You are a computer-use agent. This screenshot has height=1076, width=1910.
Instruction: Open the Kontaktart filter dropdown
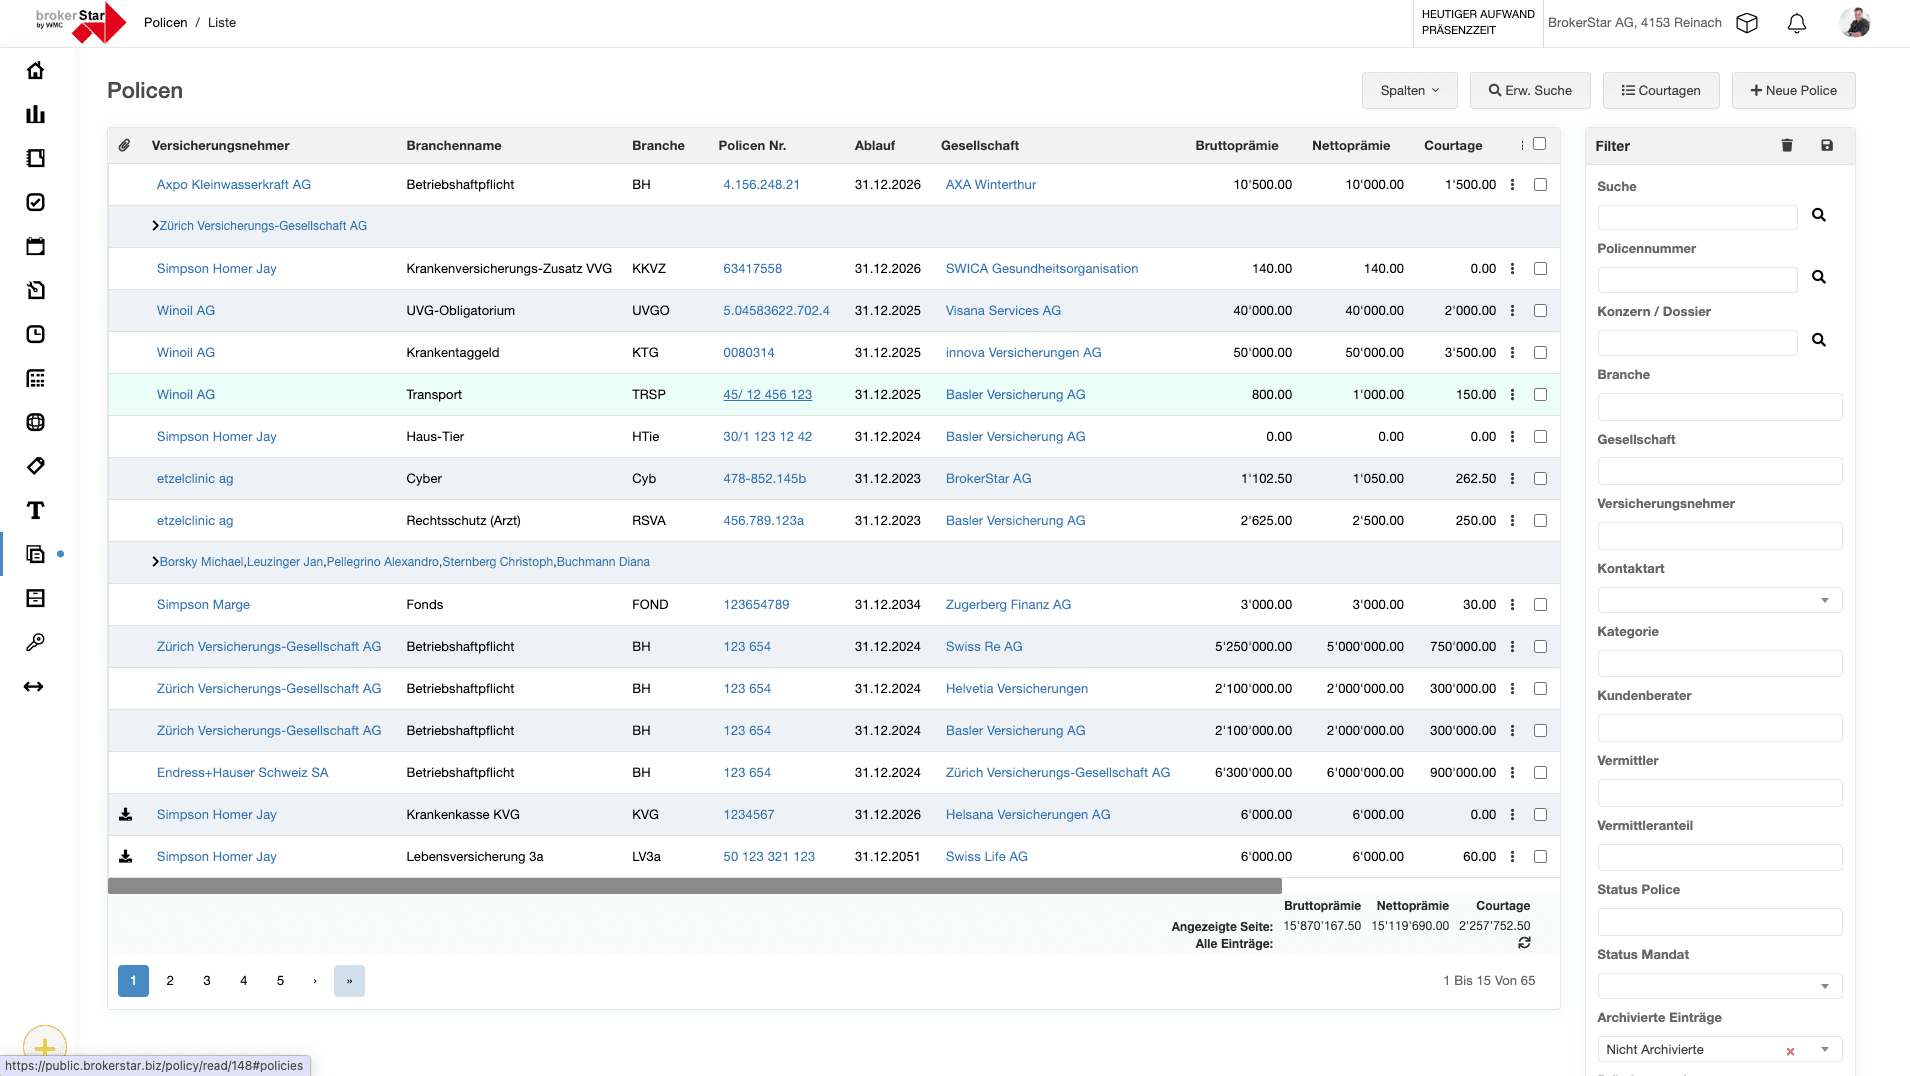[1719, 601]
